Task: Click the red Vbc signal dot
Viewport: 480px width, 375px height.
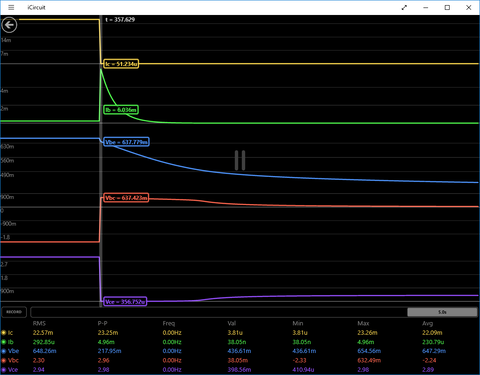Action: (4, 360)
